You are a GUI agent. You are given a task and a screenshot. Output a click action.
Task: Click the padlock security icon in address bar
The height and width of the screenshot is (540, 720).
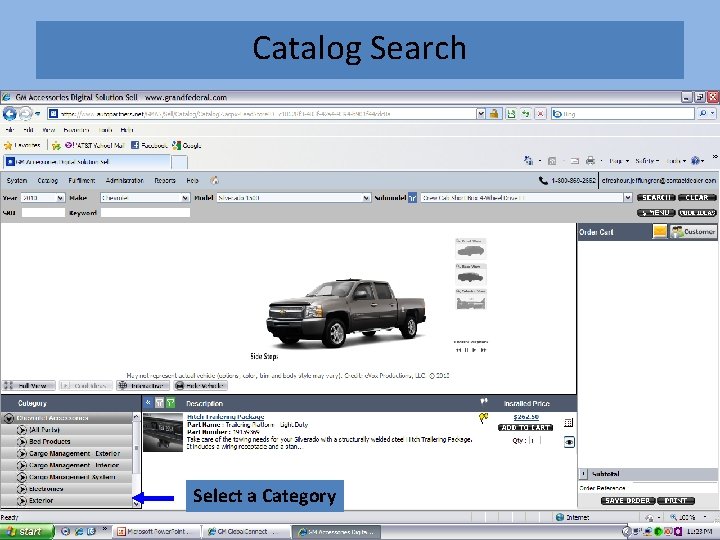(494, 113)
